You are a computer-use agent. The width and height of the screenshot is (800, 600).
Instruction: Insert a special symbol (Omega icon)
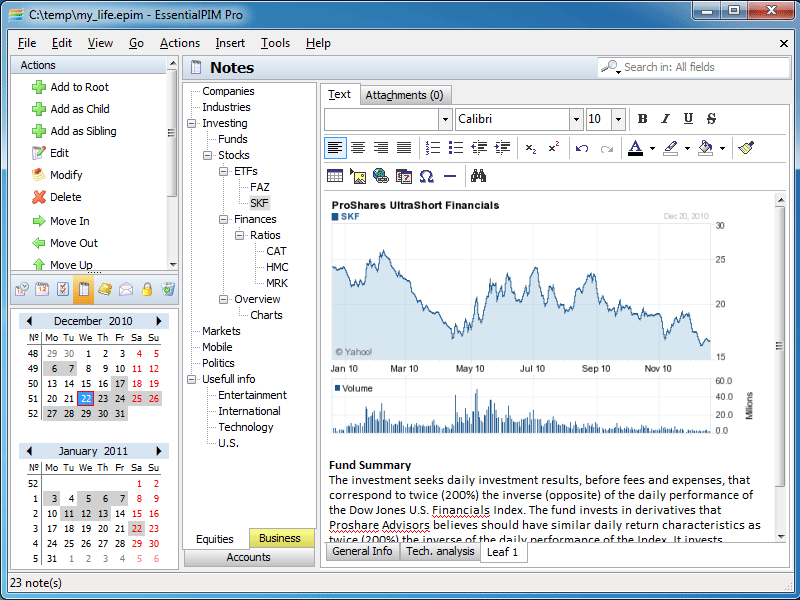pyautogui.click(x=427, y=176)
